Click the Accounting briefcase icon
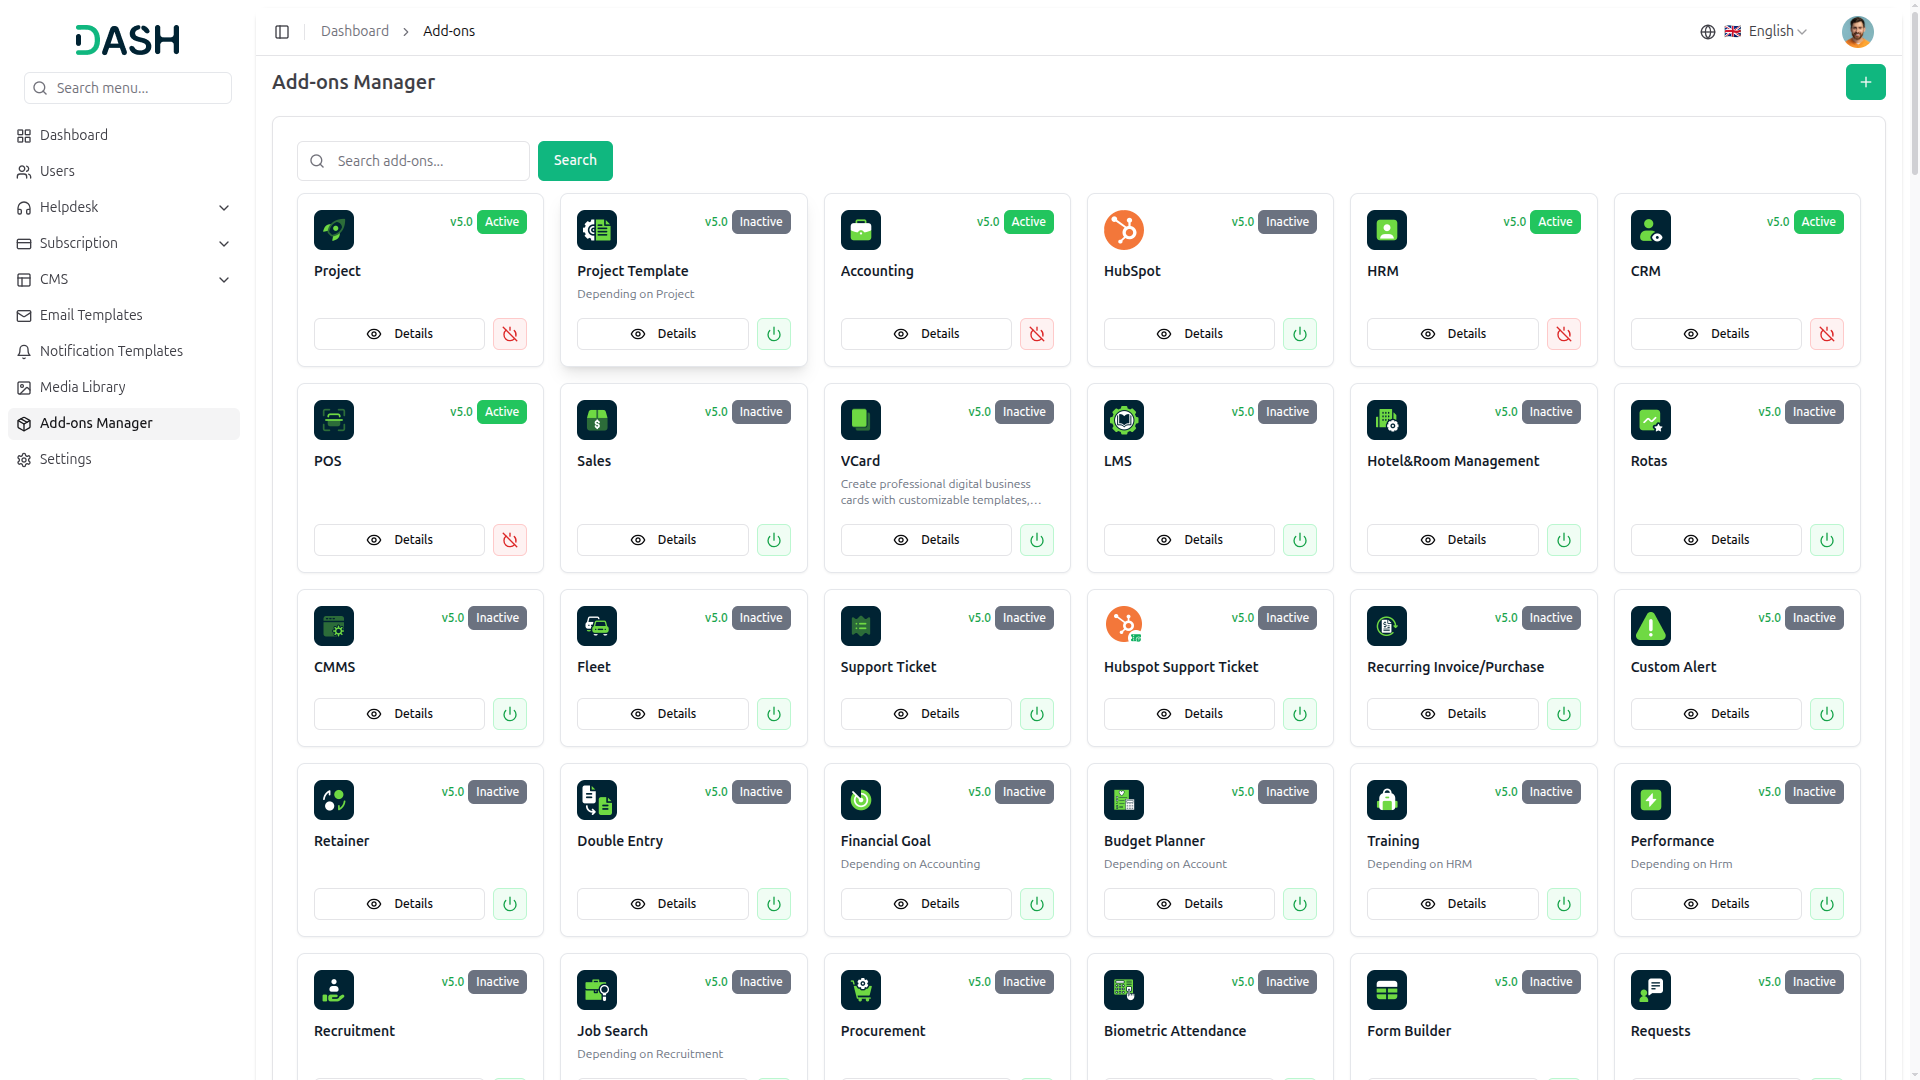Screen dimensions: 1920x1080 tap(860, 230)
